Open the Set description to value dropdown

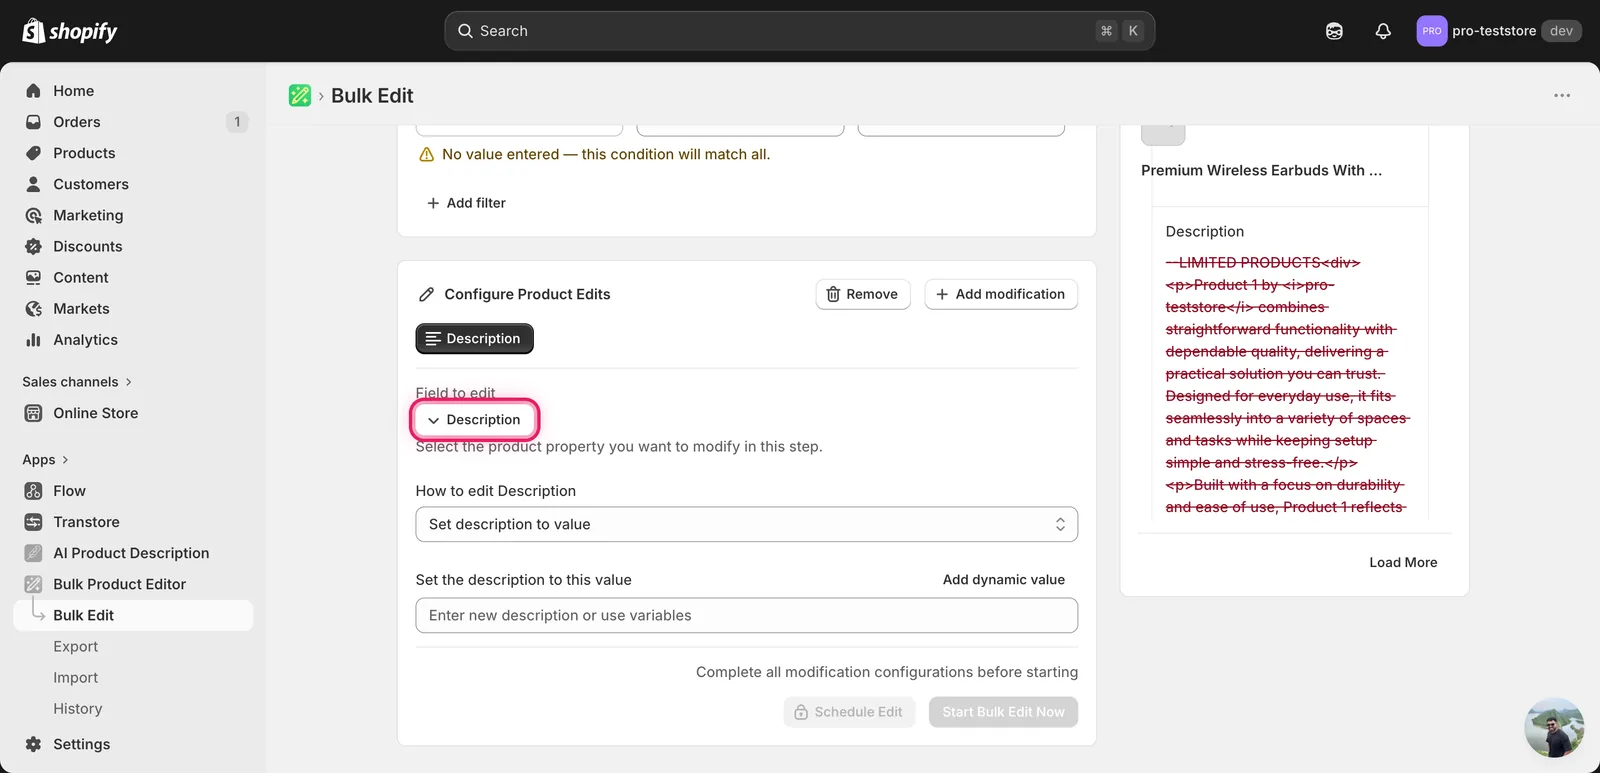tap(746, 524)
